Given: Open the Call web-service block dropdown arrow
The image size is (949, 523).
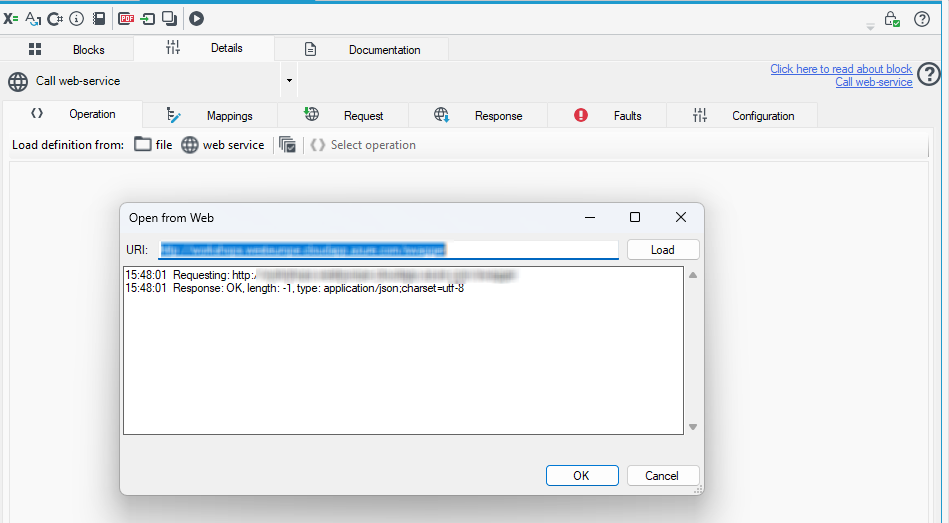Looking at the screenshot, I should pyautogui.click(x=289, y=81).
